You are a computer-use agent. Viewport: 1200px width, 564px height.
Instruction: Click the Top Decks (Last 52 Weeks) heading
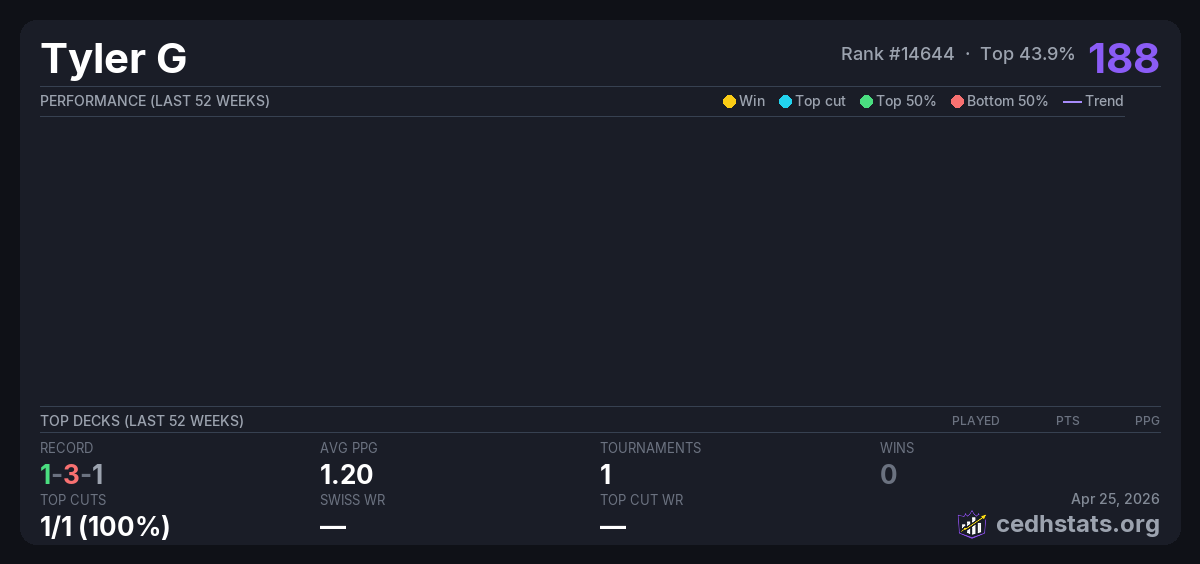pyautogui.click(x=142, y=421)
